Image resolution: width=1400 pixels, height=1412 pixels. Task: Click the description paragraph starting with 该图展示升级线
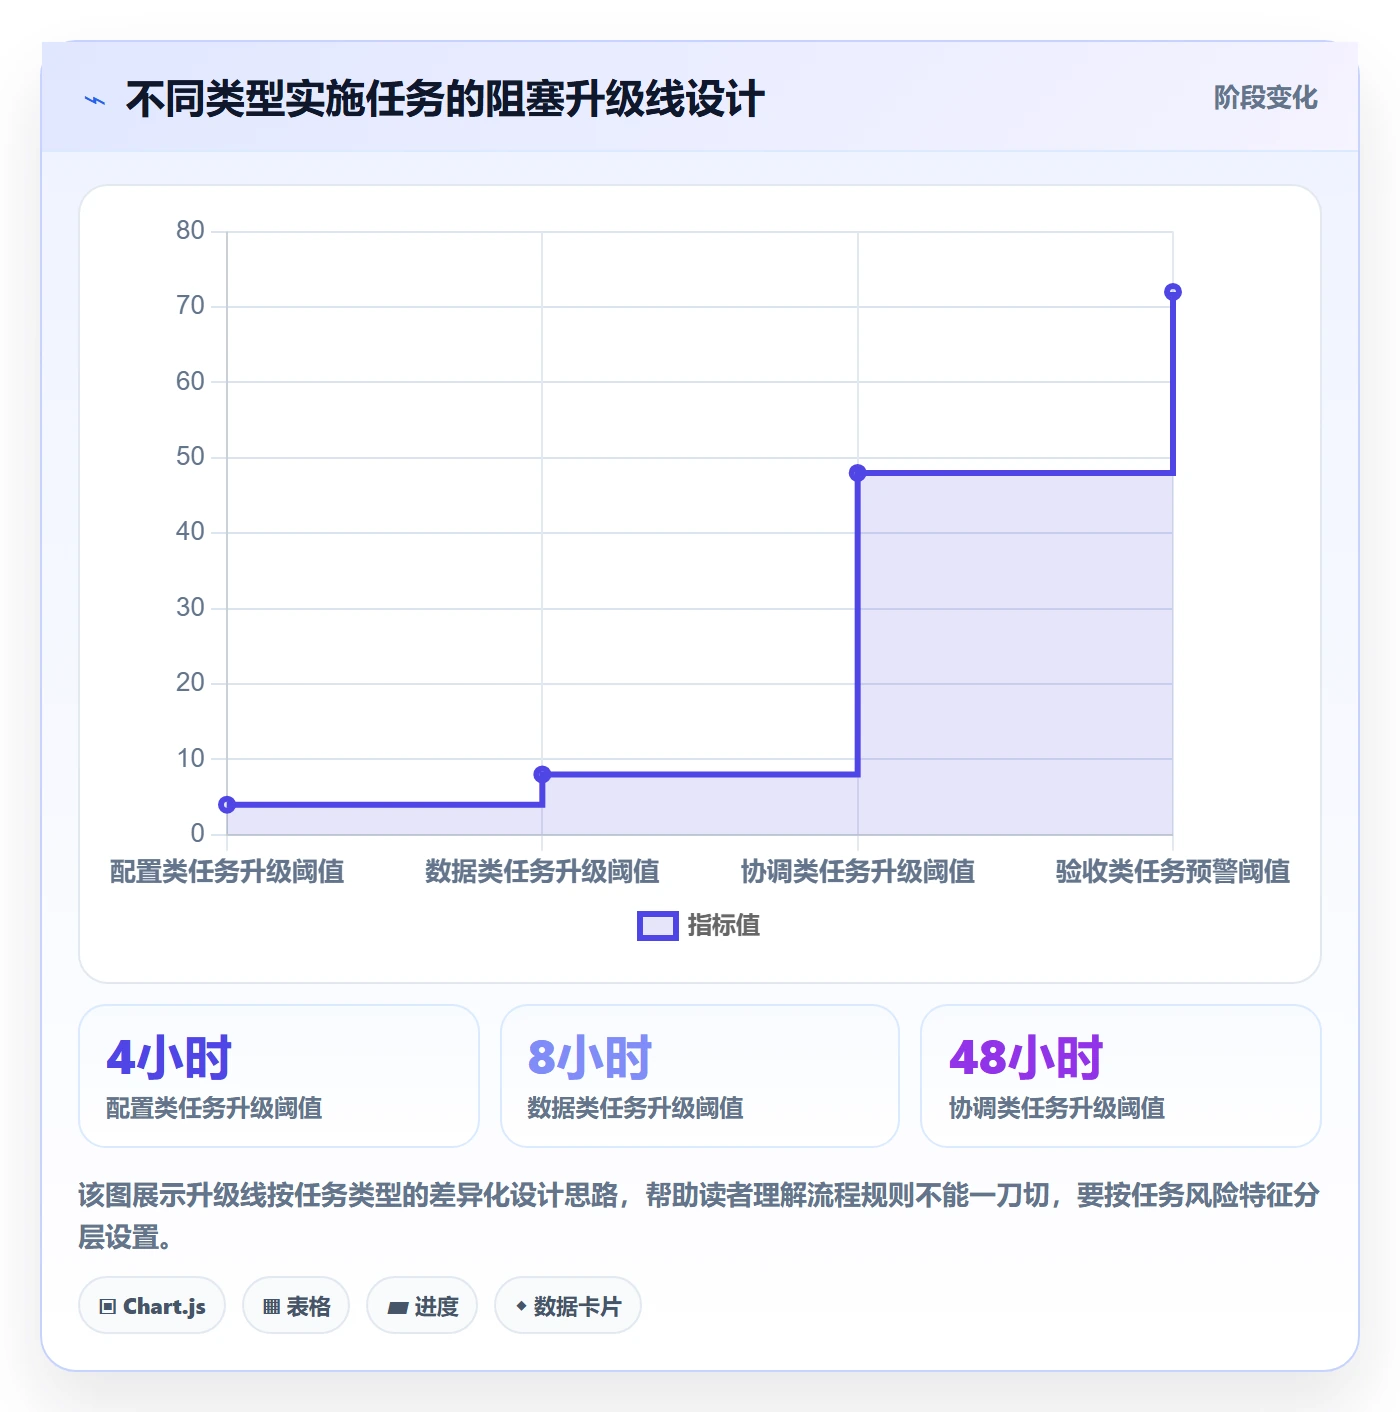[699, 1216]
